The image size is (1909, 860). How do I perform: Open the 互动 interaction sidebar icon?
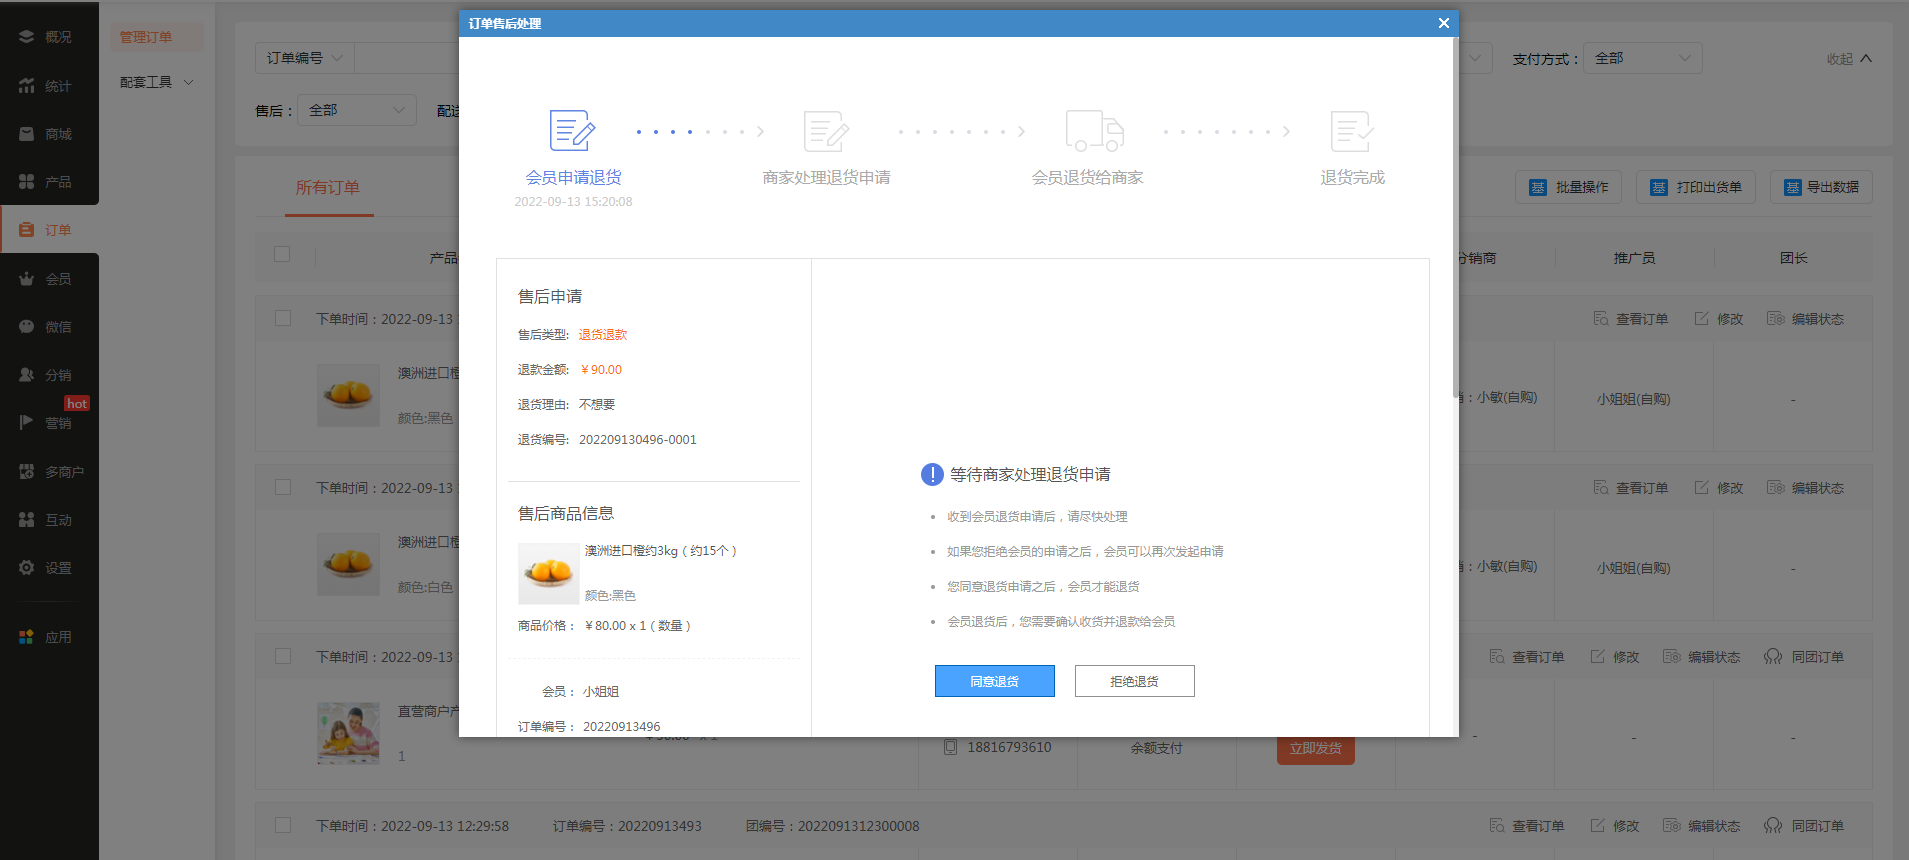[27, 520]
